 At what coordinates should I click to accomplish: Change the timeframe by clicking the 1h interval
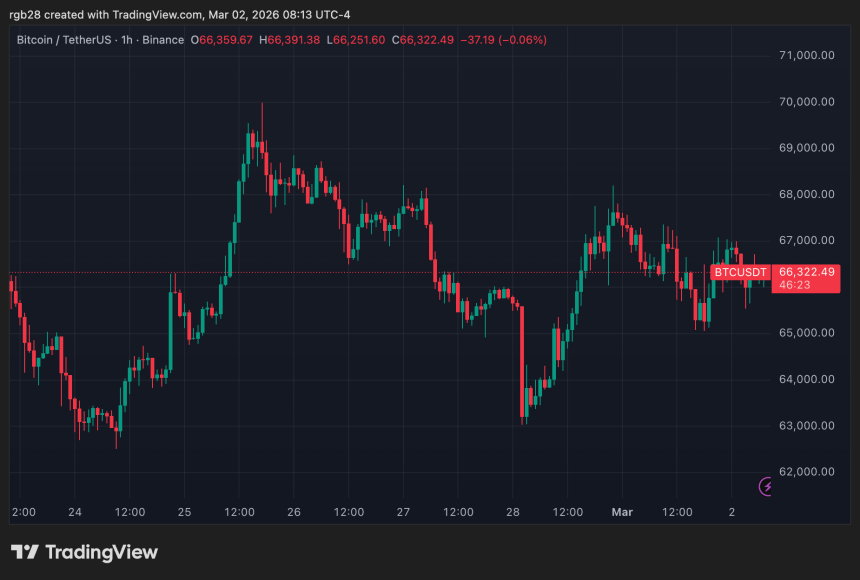click(128, 41)
